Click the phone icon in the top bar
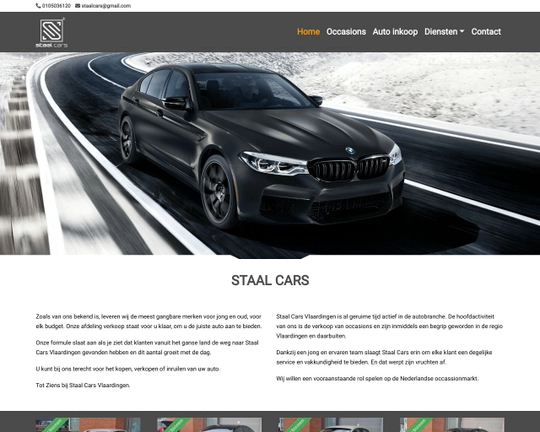 click(x=38, y=6)
